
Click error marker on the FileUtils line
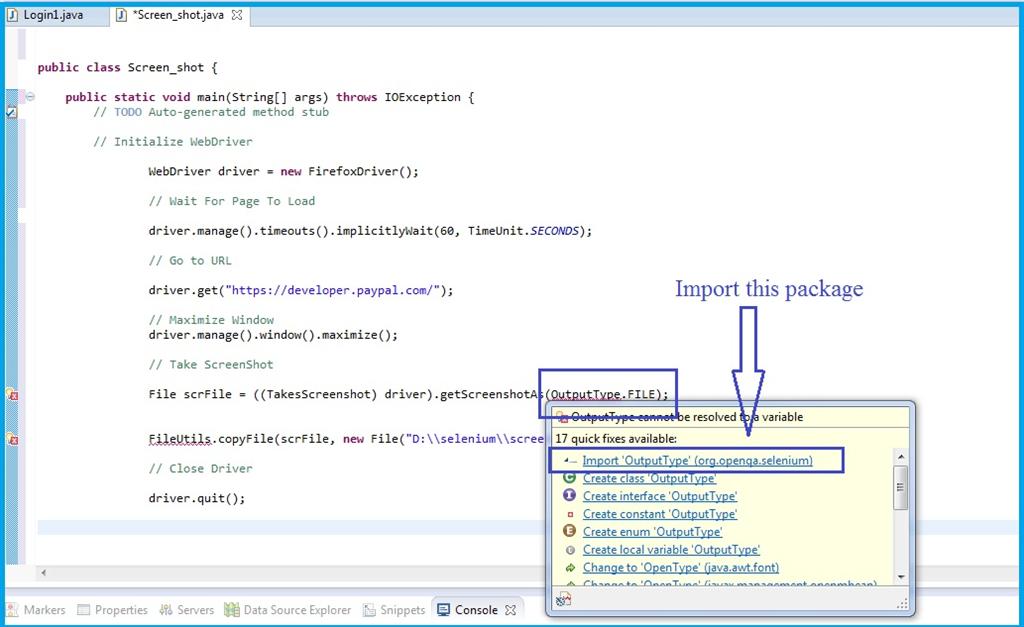12,439
